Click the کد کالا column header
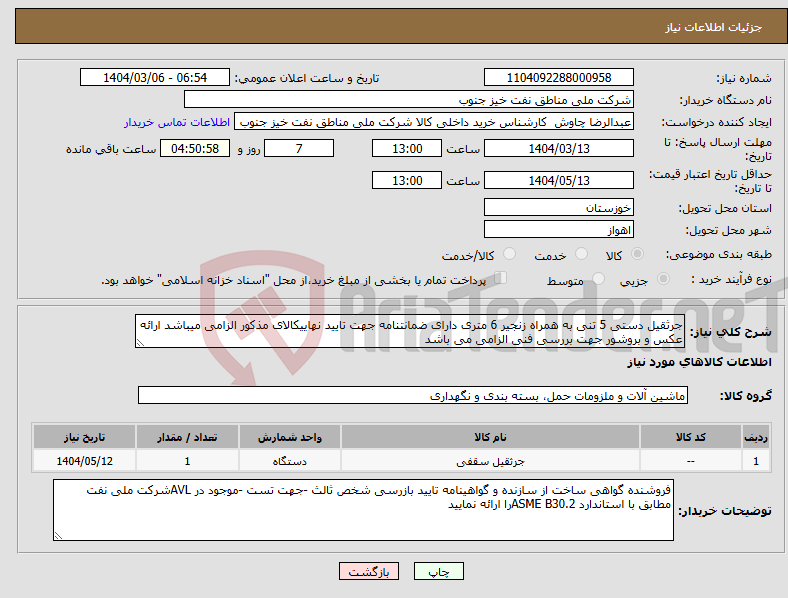The width and height of the screenshot is (788, 598). tap(691, 437)
